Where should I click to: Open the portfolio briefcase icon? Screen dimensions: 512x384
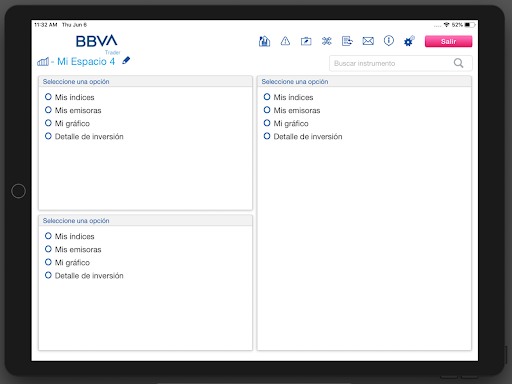point(306,41)
